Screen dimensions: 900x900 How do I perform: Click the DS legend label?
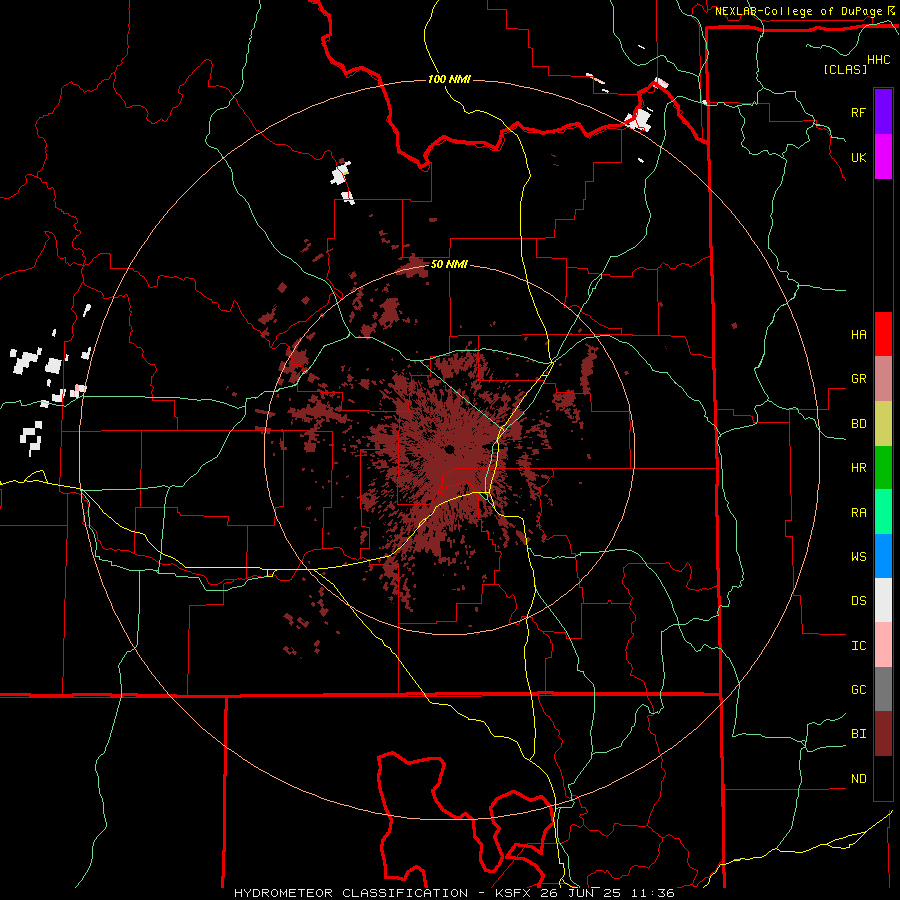click(x=858, y=601)
